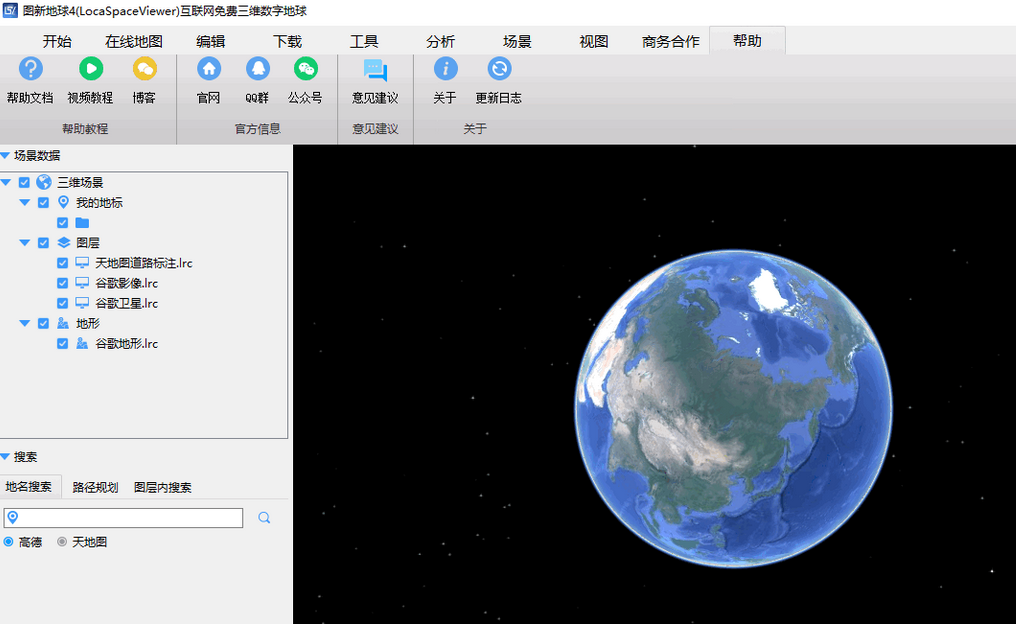
Task: Select the 谷歌影像.lrc layer name
Action: coord(127,283)
